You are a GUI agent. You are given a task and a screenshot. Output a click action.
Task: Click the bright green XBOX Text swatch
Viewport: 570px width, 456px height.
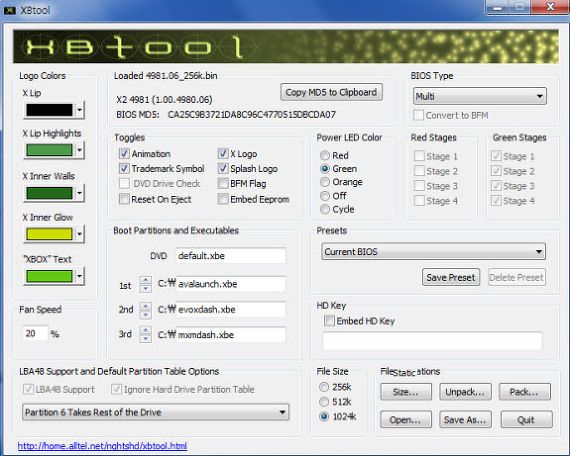[49, 276]
